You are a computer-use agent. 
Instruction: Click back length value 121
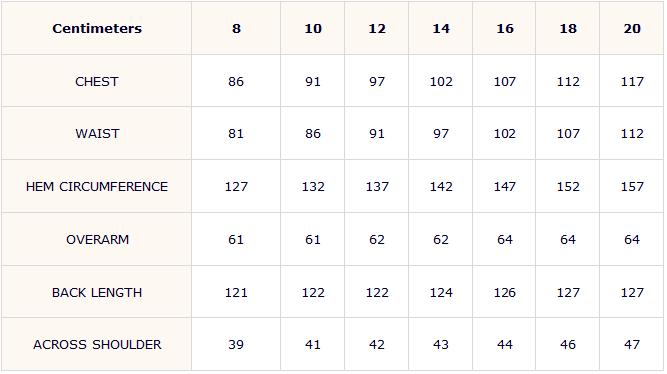(x=236, y=292)
